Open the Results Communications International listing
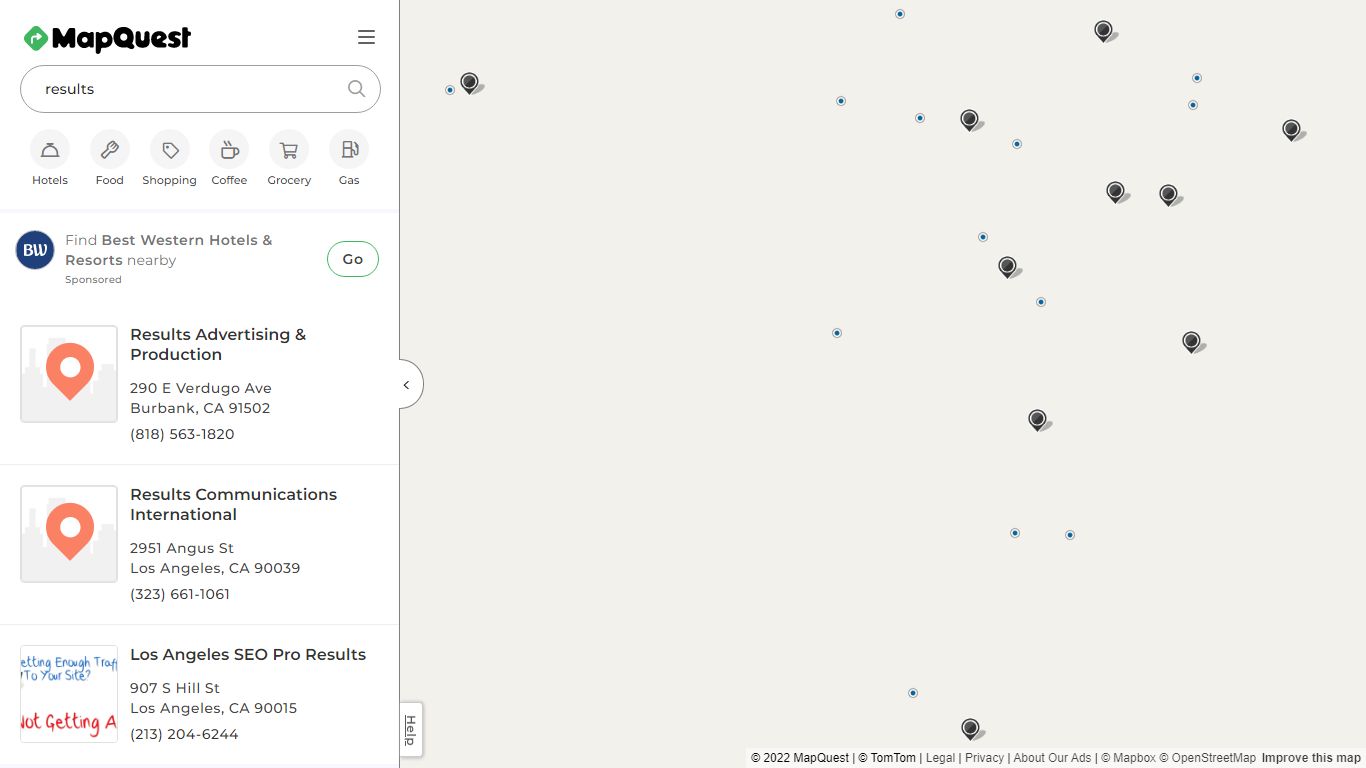Screen dimensions: 1366x768 click(x=233, y=504)
